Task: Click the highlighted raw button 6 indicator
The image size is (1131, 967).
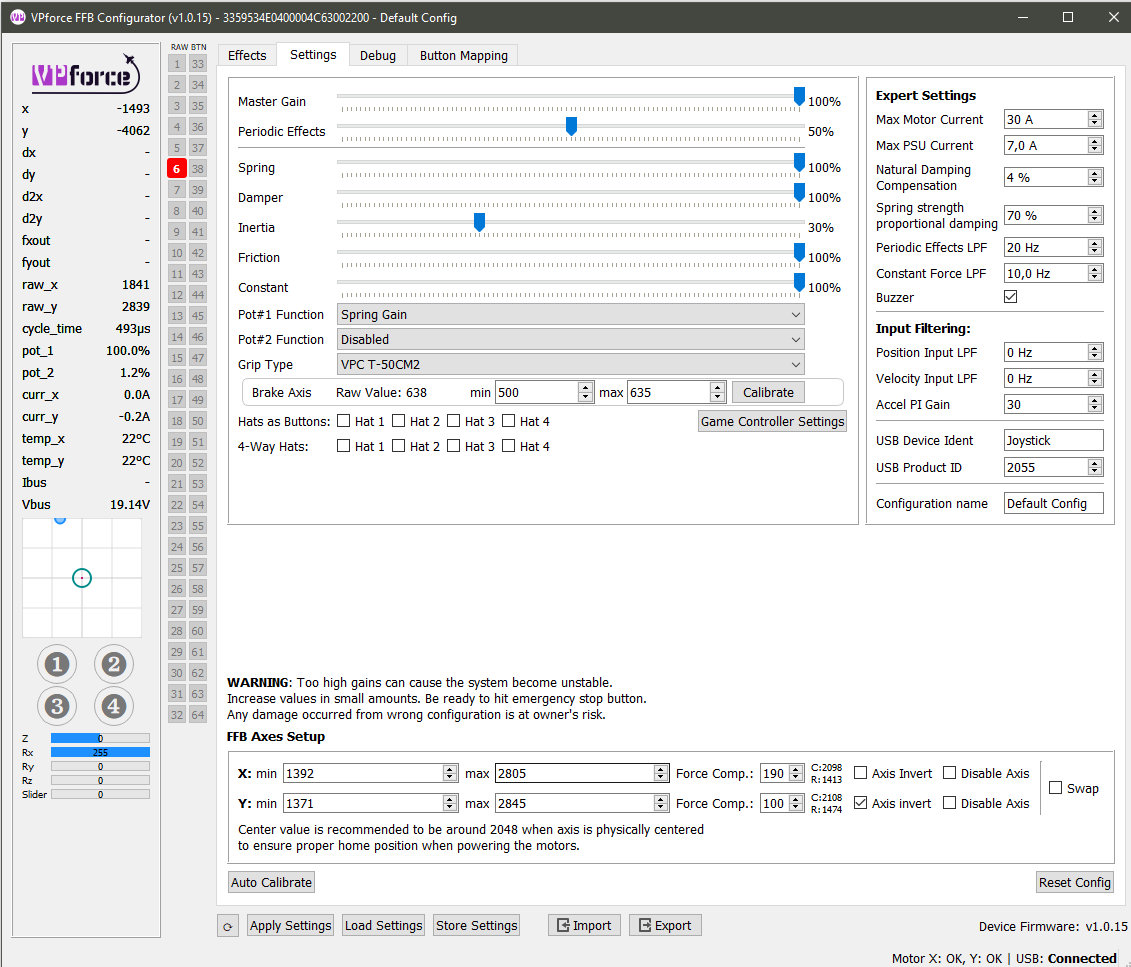Action: (176, 168)
